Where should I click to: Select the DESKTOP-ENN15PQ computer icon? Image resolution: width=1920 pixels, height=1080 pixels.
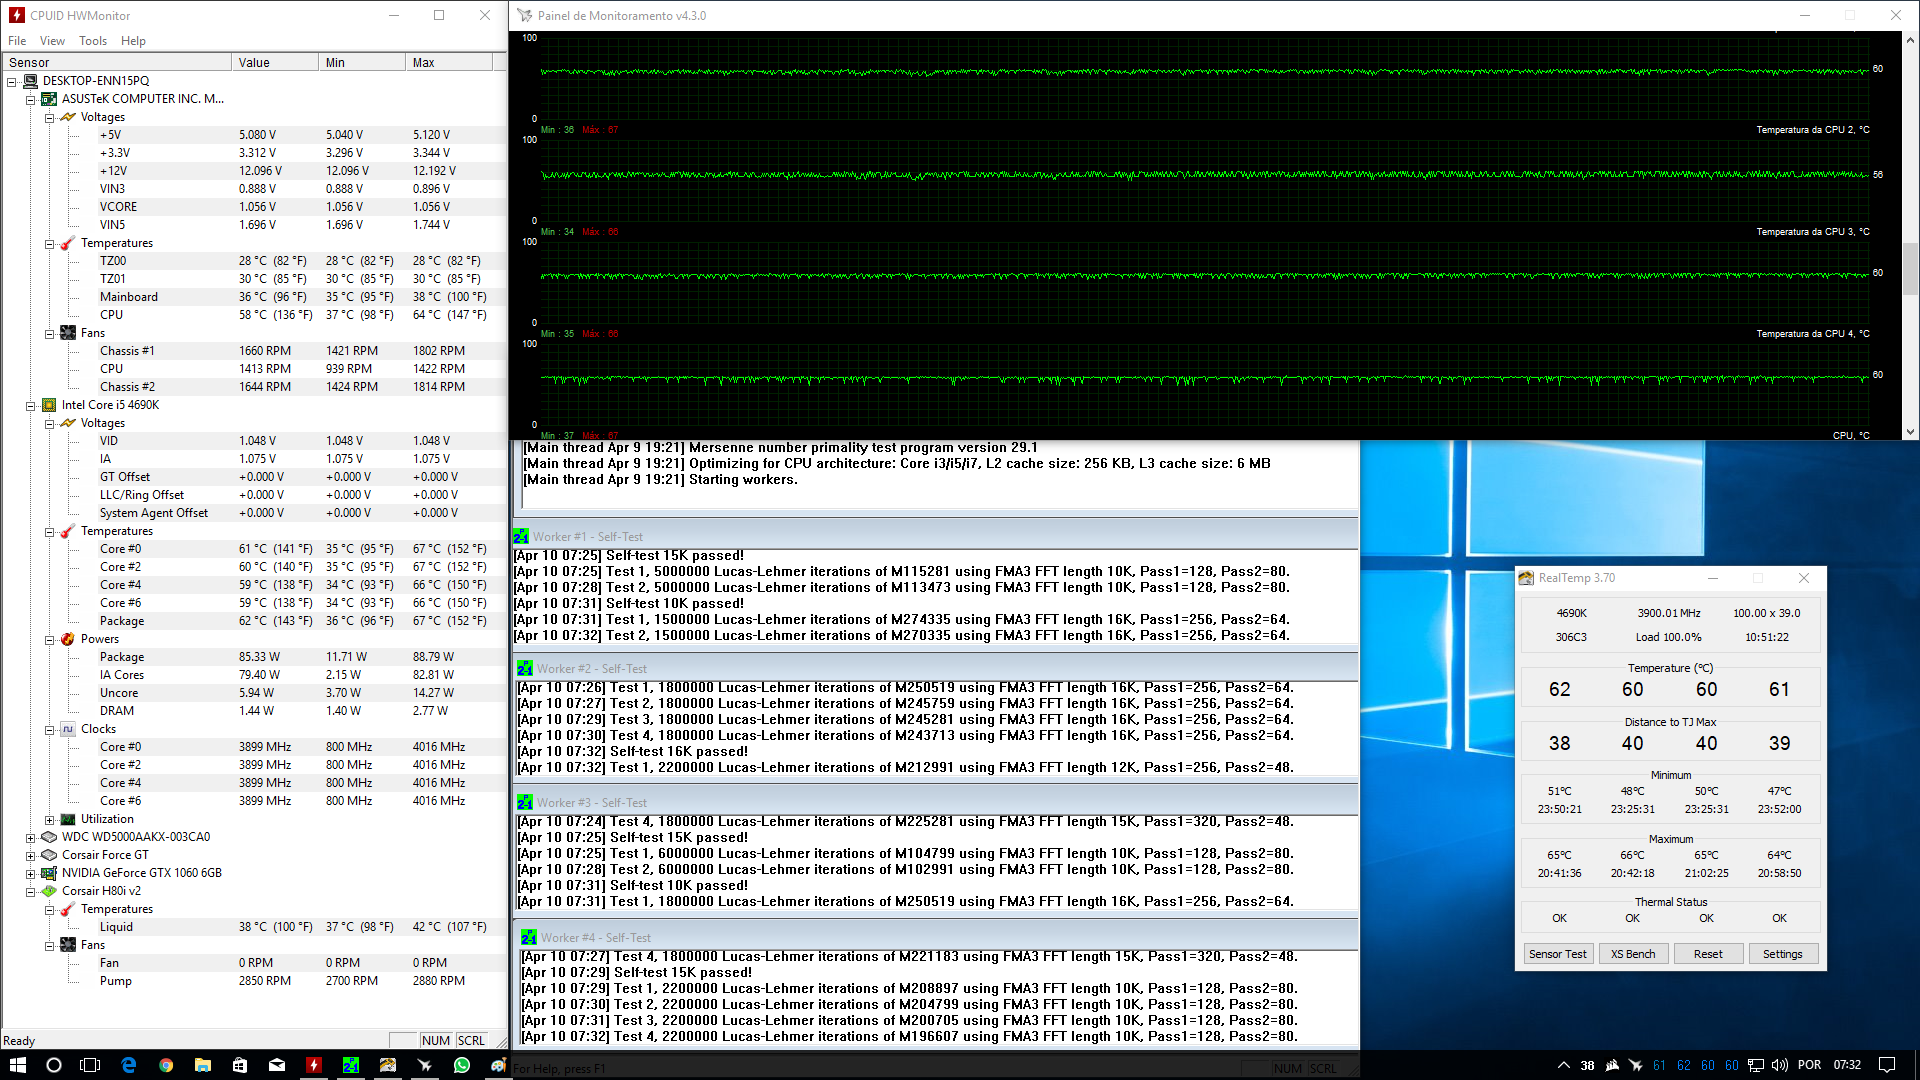(30, 81)
